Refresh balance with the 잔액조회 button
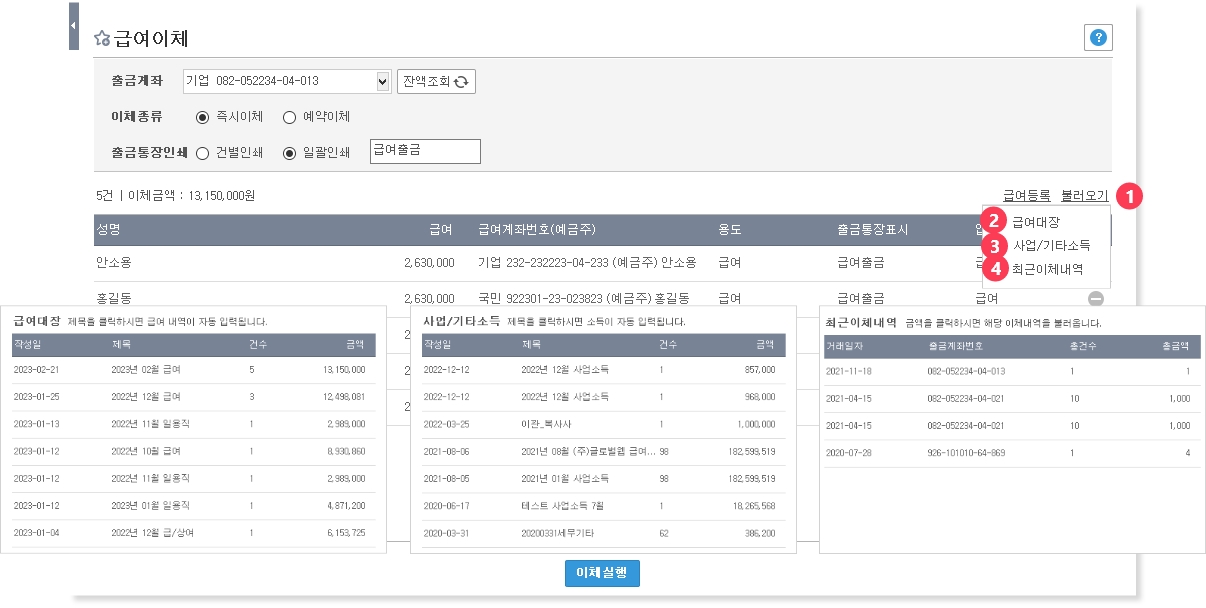1206x608 pixels. tap(436, 82)
